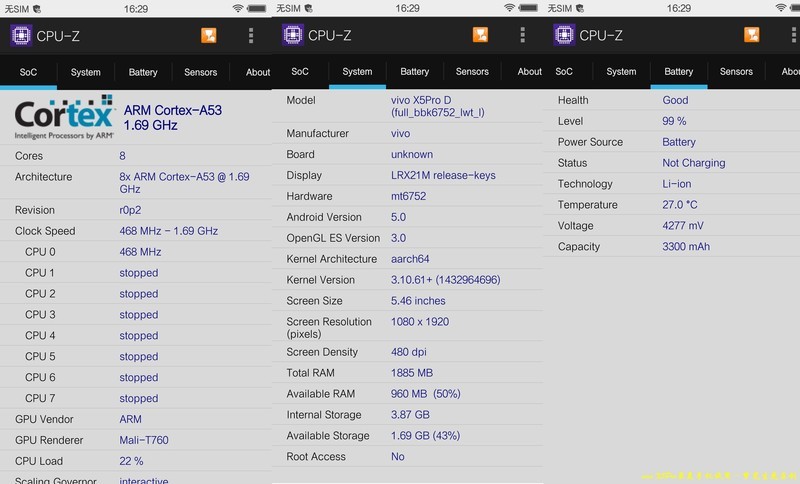Screen dimensions: 800x484
Task: Tap Temperature value '27.0 °C'
Action: pos(680,205)
